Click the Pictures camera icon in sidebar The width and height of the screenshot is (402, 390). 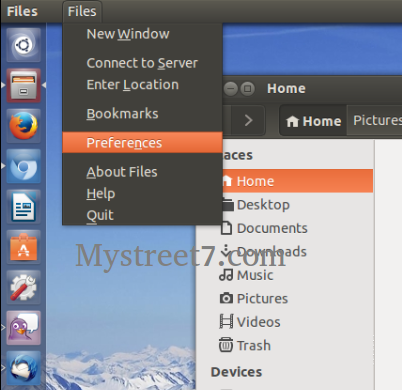point(226,298)
